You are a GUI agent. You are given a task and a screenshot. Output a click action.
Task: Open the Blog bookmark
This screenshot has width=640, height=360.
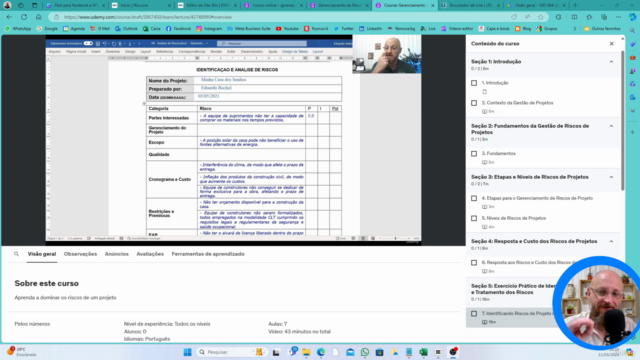tap(523, 29)
